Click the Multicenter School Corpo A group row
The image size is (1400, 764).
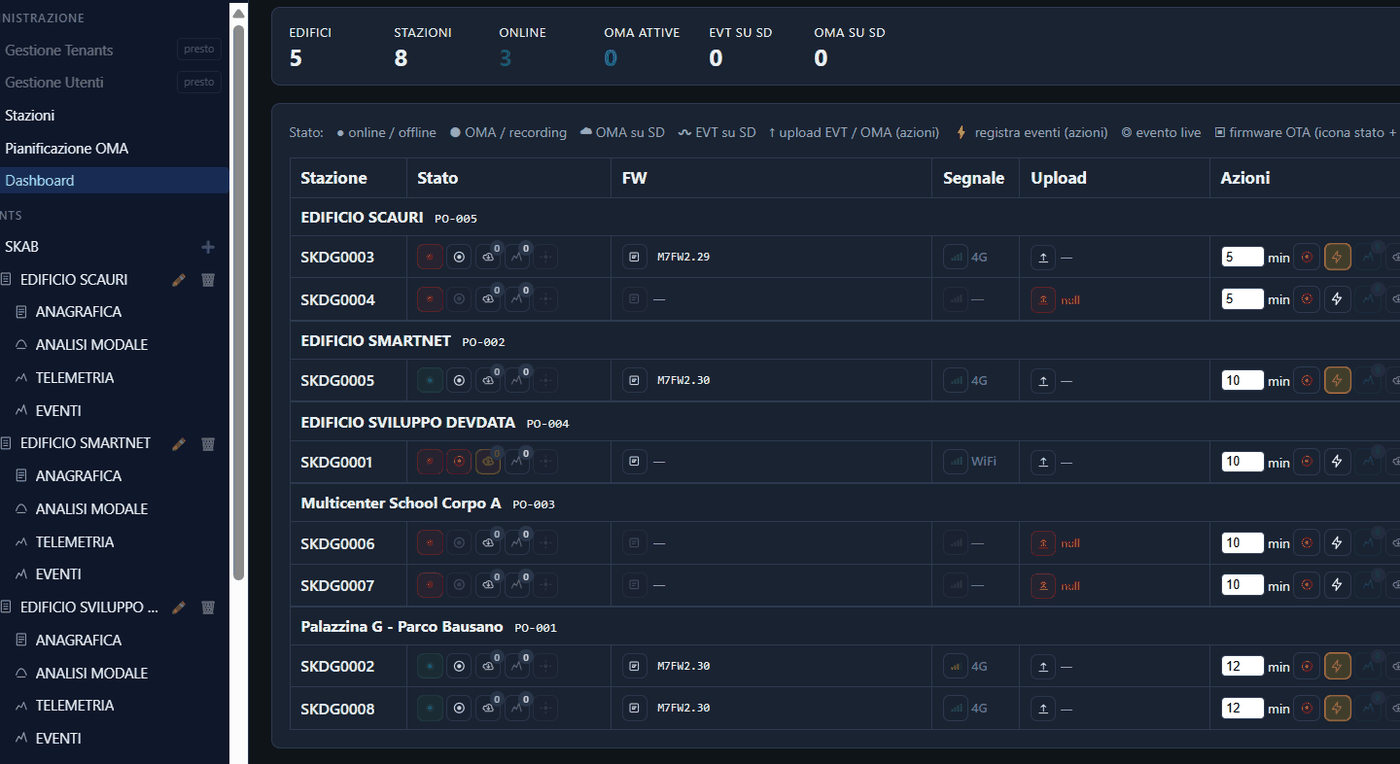click(x=845, y=503)
